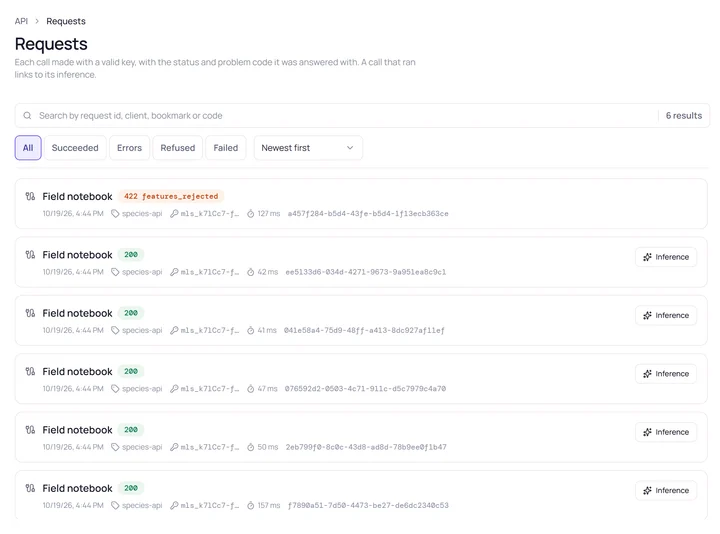Click the route icon on the 41 ms request

[x=30, y=313]
